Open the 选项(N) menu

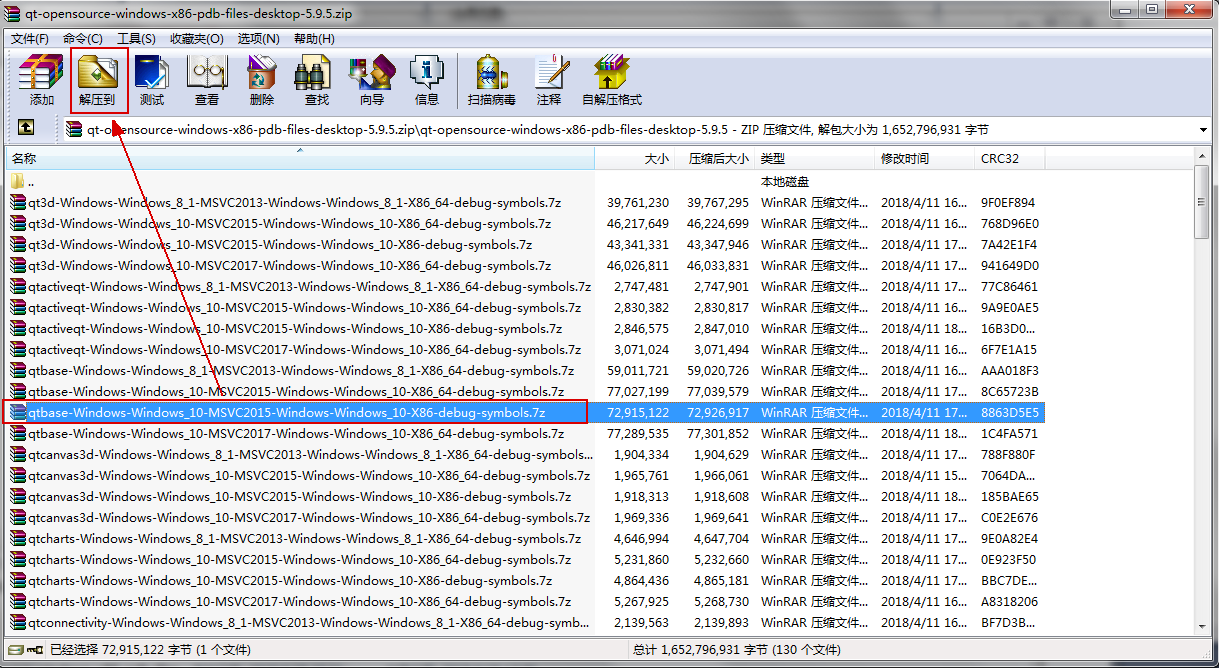coord(258,38)
